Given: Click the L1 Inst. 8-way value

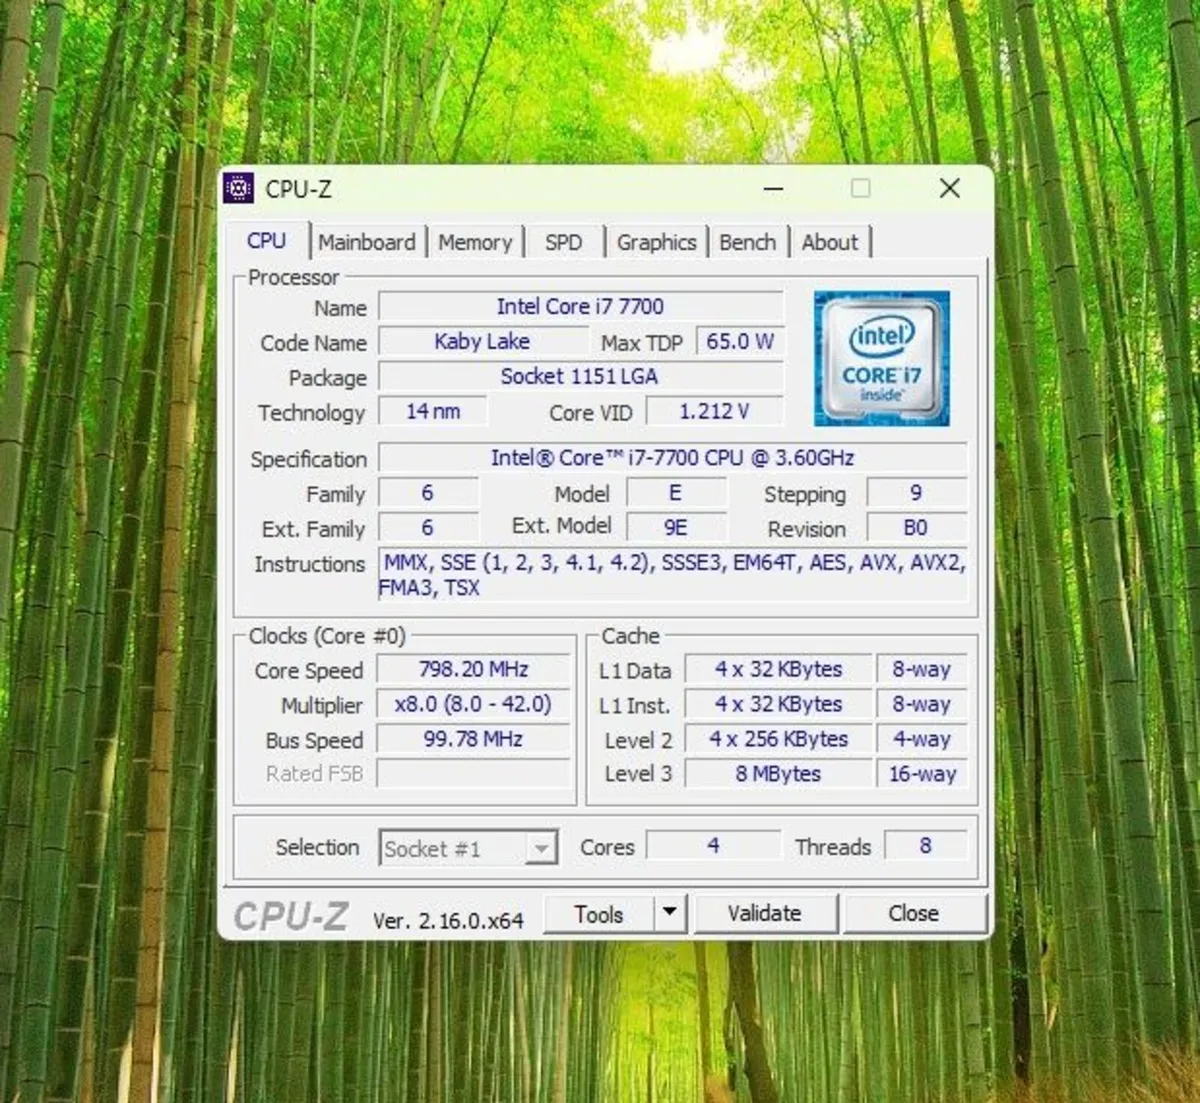Looking at the screenshot, I should (922, 704).
